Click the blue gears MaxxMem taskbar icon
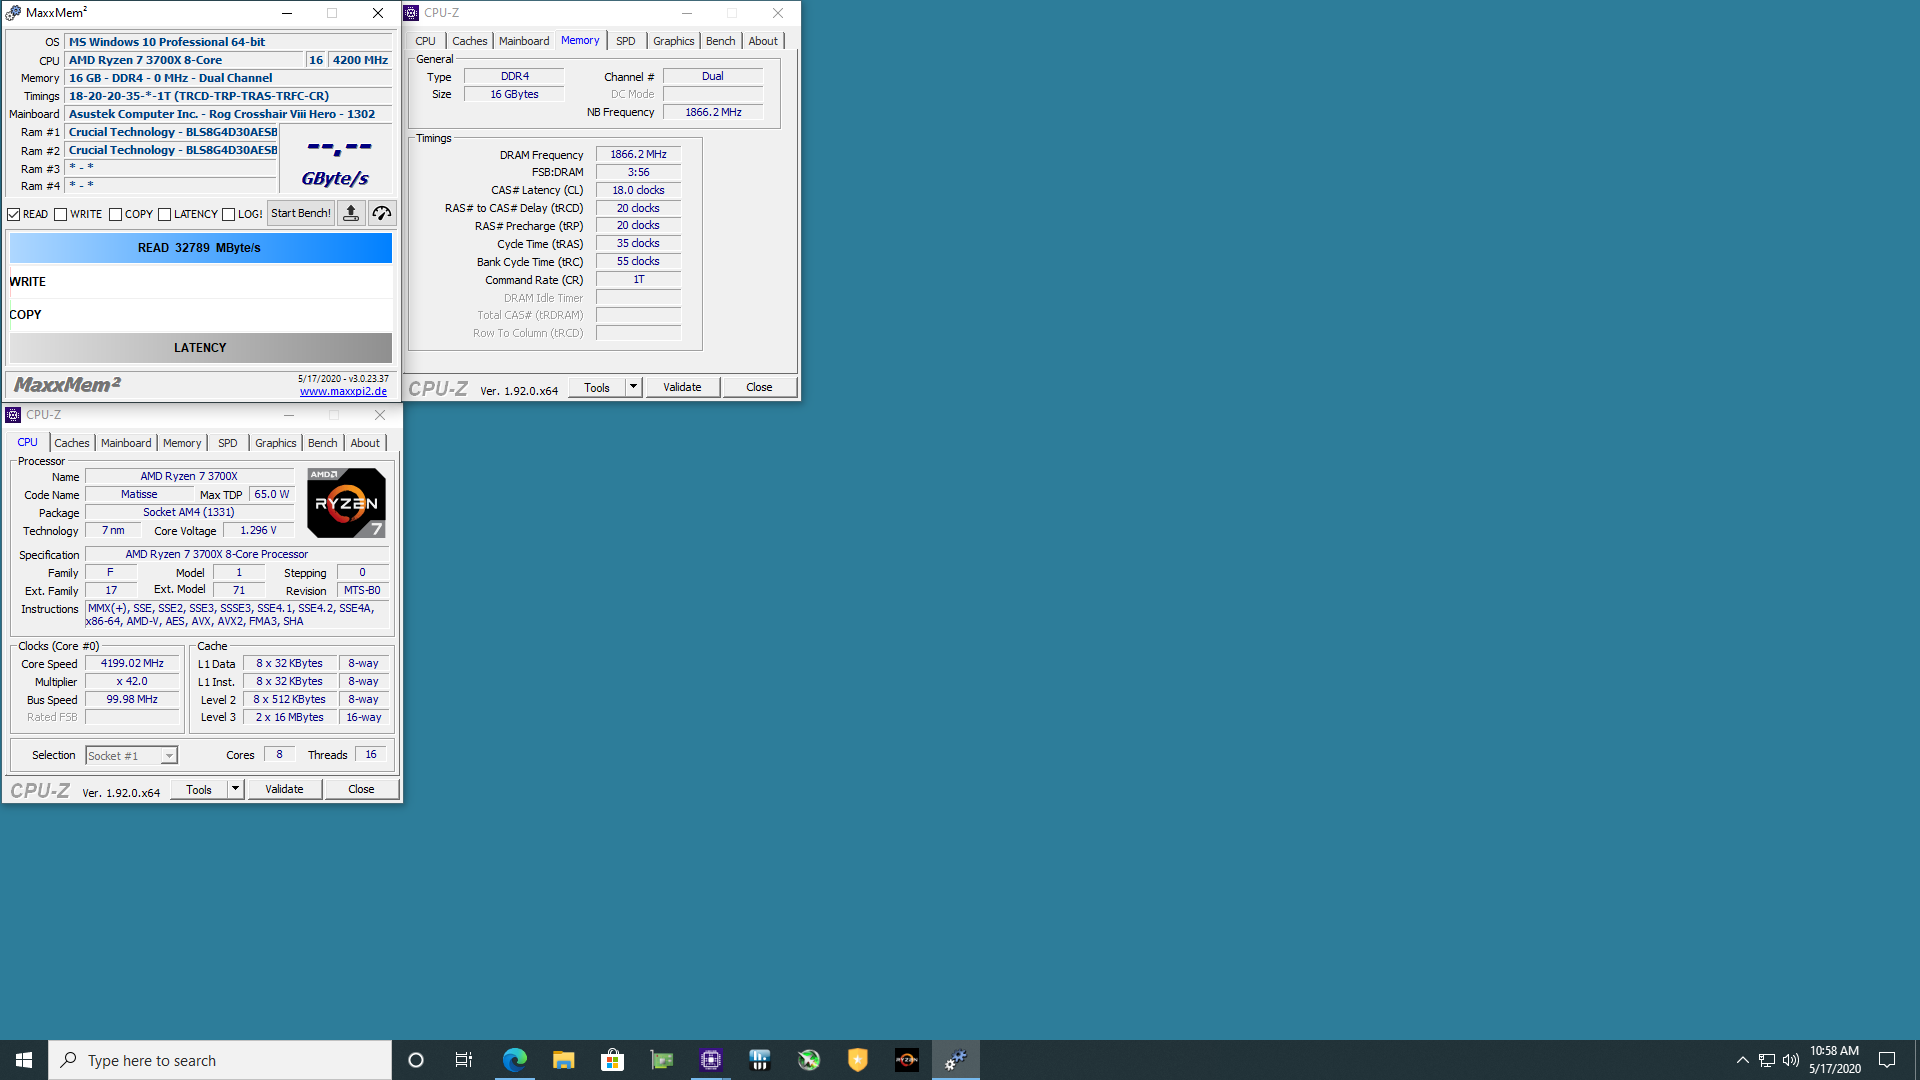Image resolution: width=1920 pixels, height=1080 pixels. (956, 1060)
